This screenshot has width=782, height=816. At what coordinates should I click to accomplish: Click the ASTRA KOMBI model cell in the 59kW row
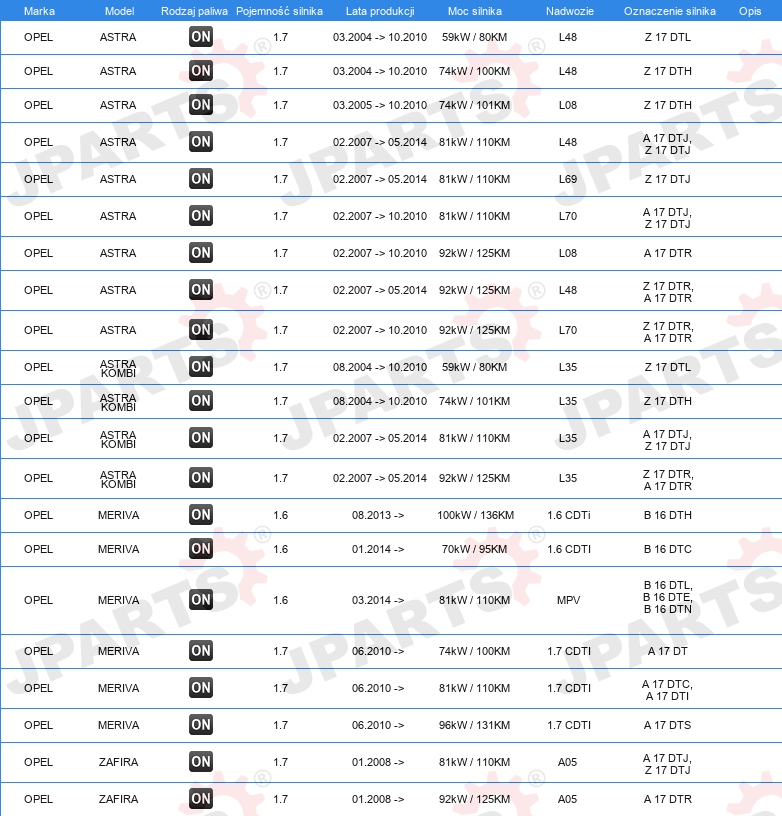pos(118,368)
